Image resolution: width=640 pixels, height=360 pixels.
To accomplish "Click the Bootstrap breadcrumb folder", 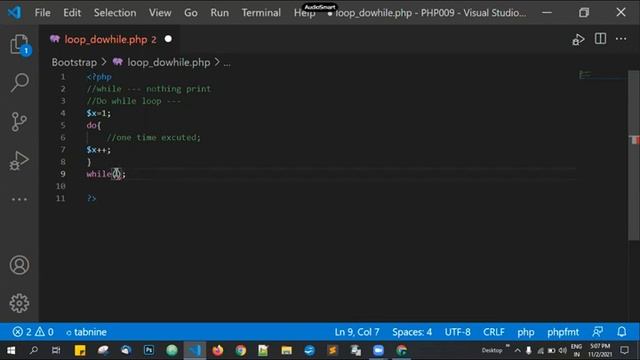I will (x=74, y=62).
